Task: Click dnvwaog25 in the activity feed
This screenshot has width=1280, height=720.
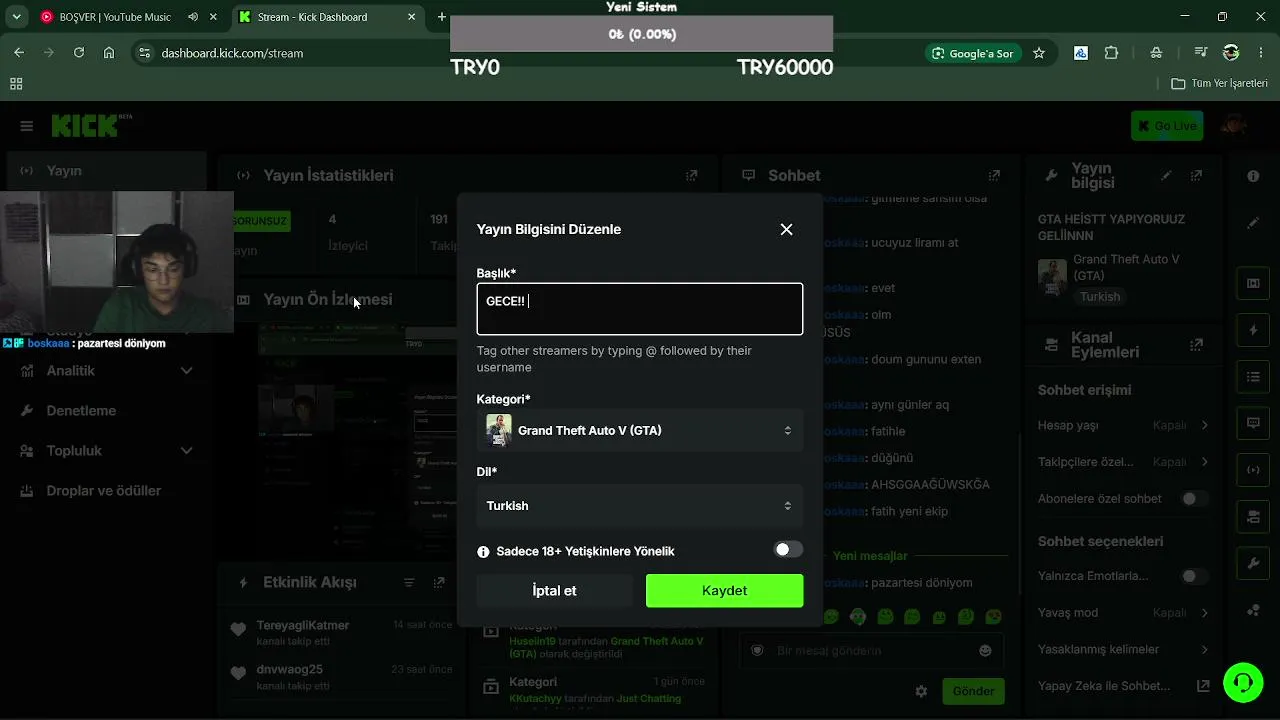Action: pos(290,670)
